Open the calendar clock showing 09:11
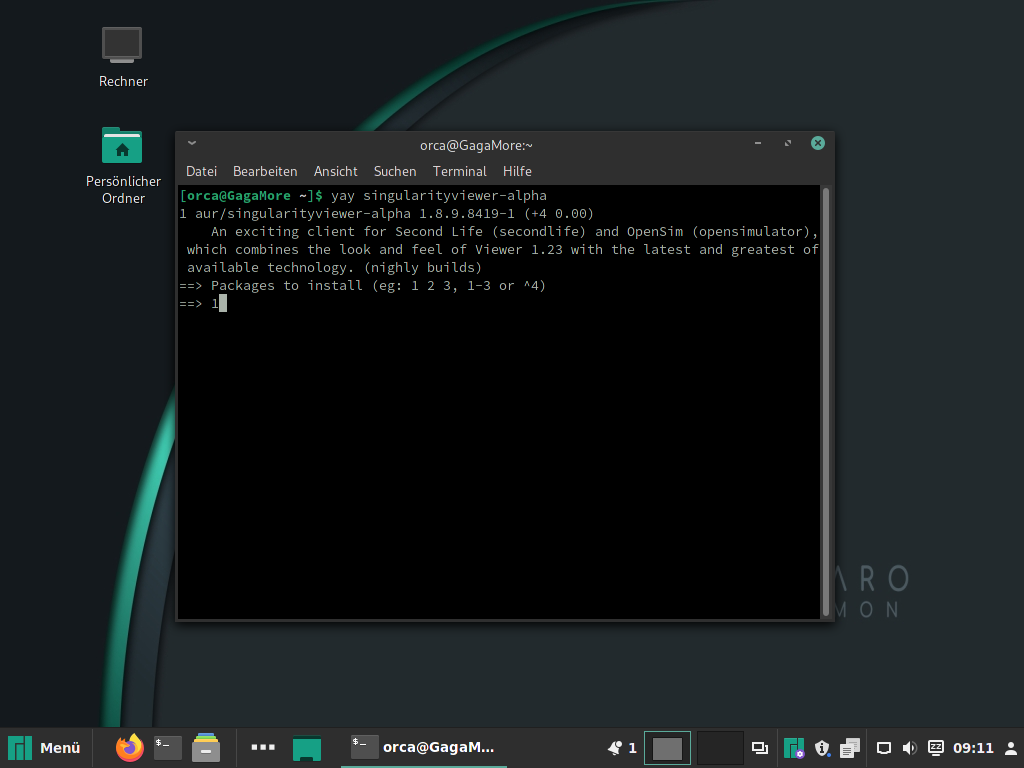Screen dimensions: 1024x768 click(x=973, y=748)
